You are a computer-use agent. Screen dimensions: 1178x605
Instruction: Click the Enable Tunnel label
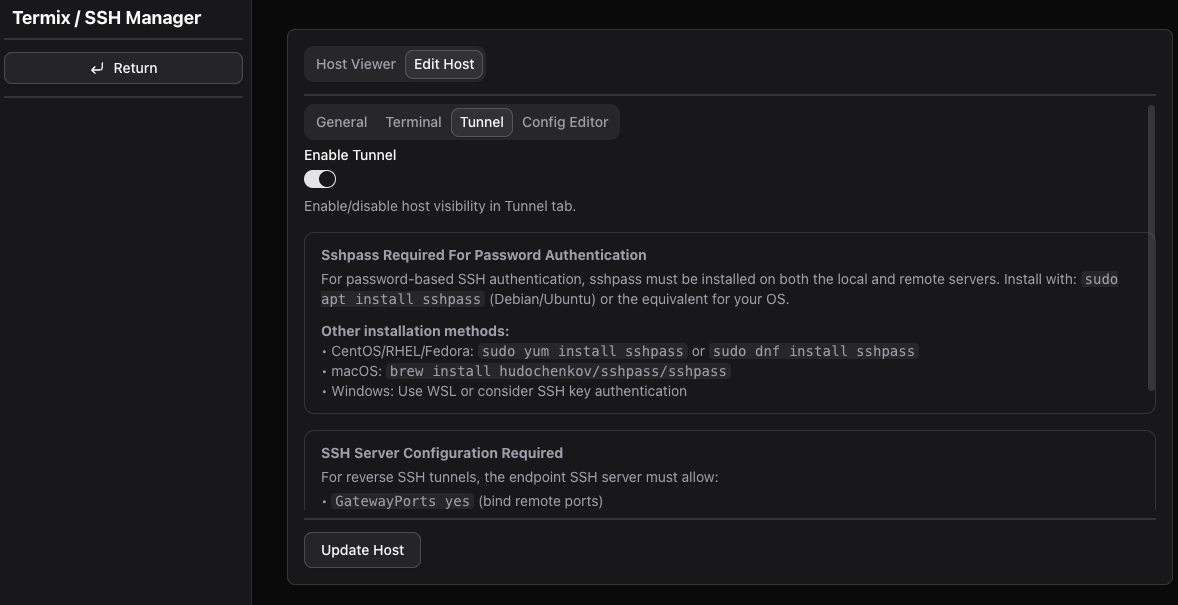pos(350,155)
